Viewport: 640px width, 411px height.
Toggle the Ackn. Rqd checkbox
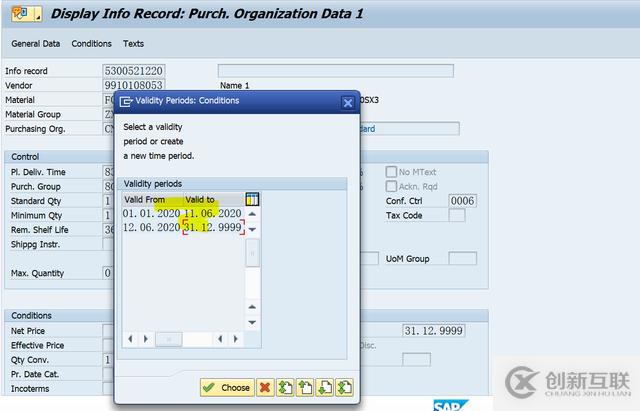coord(391,186)
